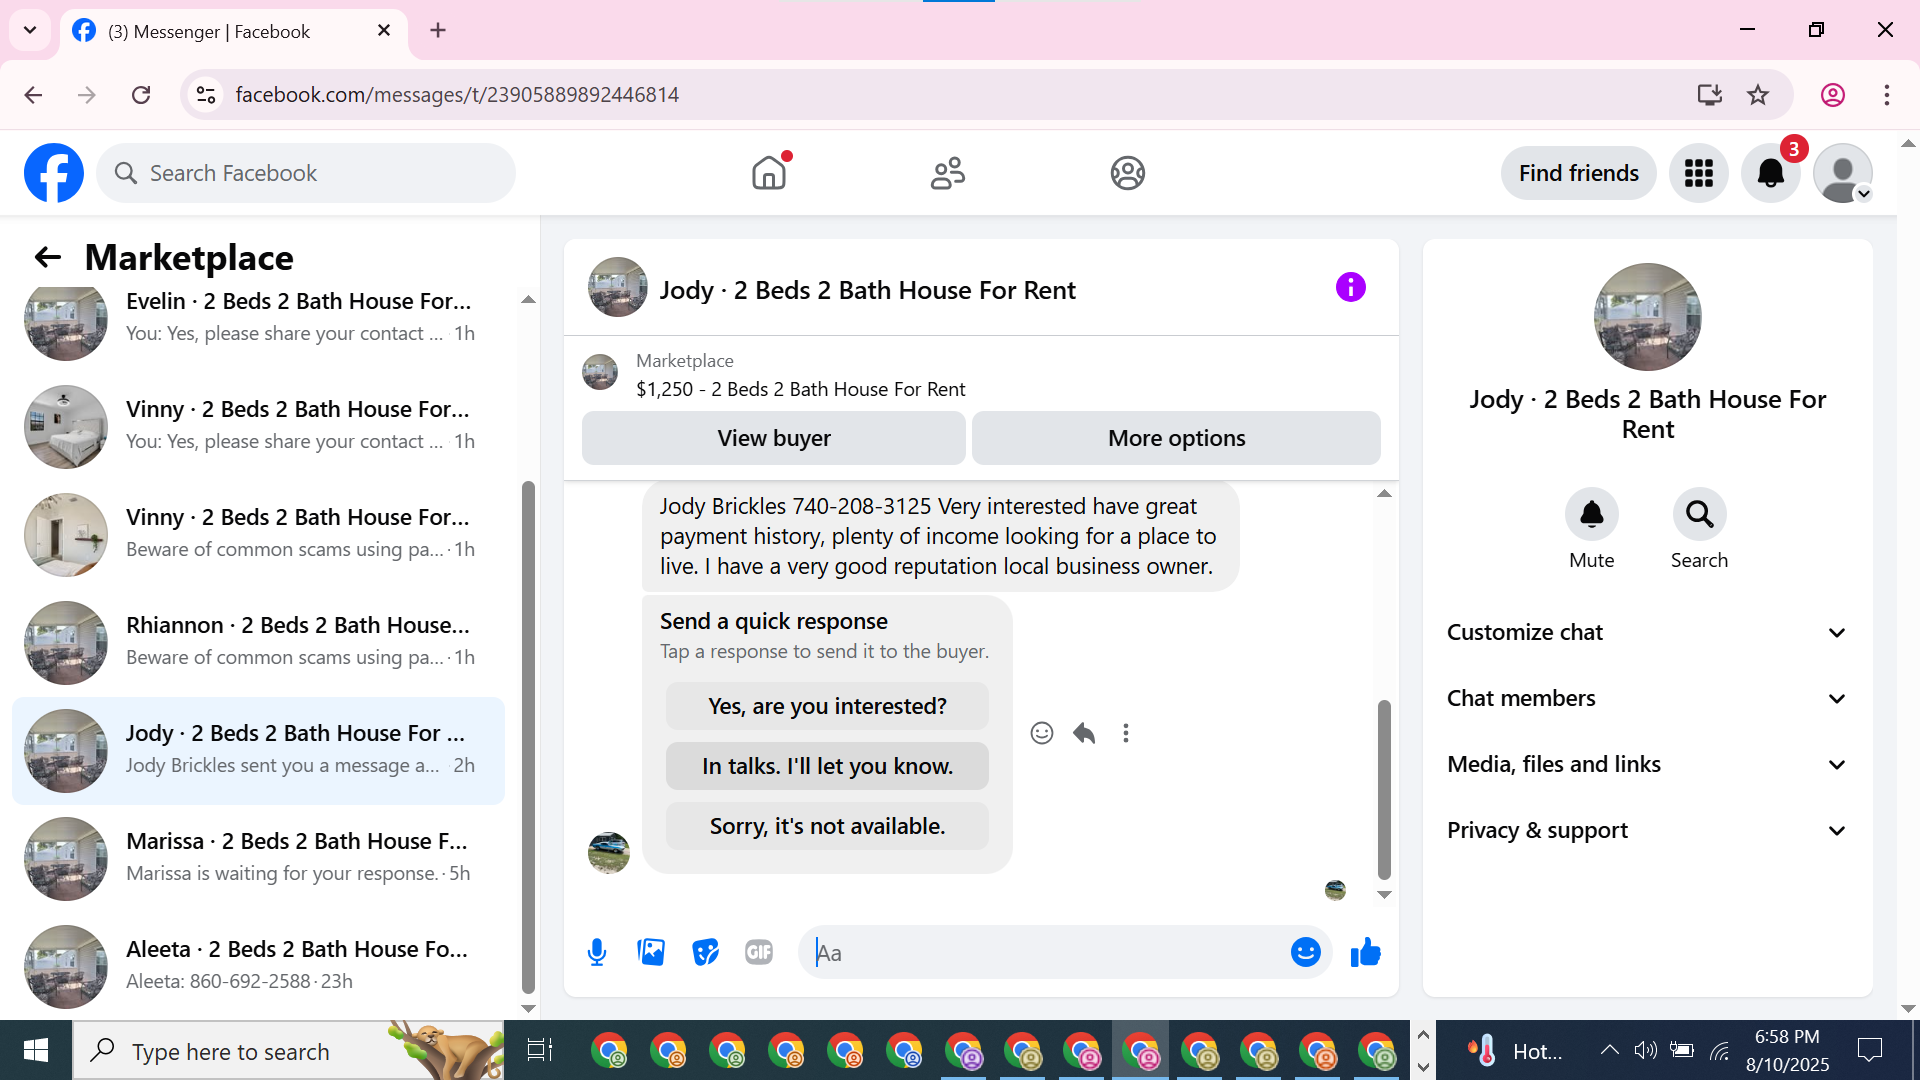The width and height of the screenshot is (1920, 1080).
Task: Open the sticker picker icon
Action: click(705, 952)
